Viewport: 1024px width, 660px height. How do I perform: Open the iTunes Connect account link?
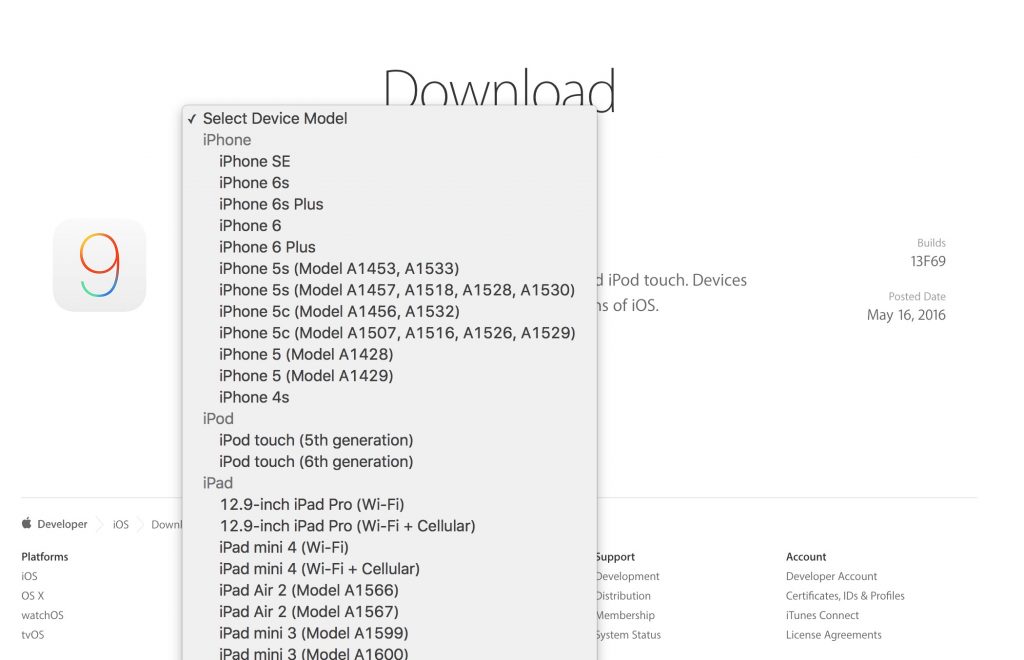tap(822, 615)
